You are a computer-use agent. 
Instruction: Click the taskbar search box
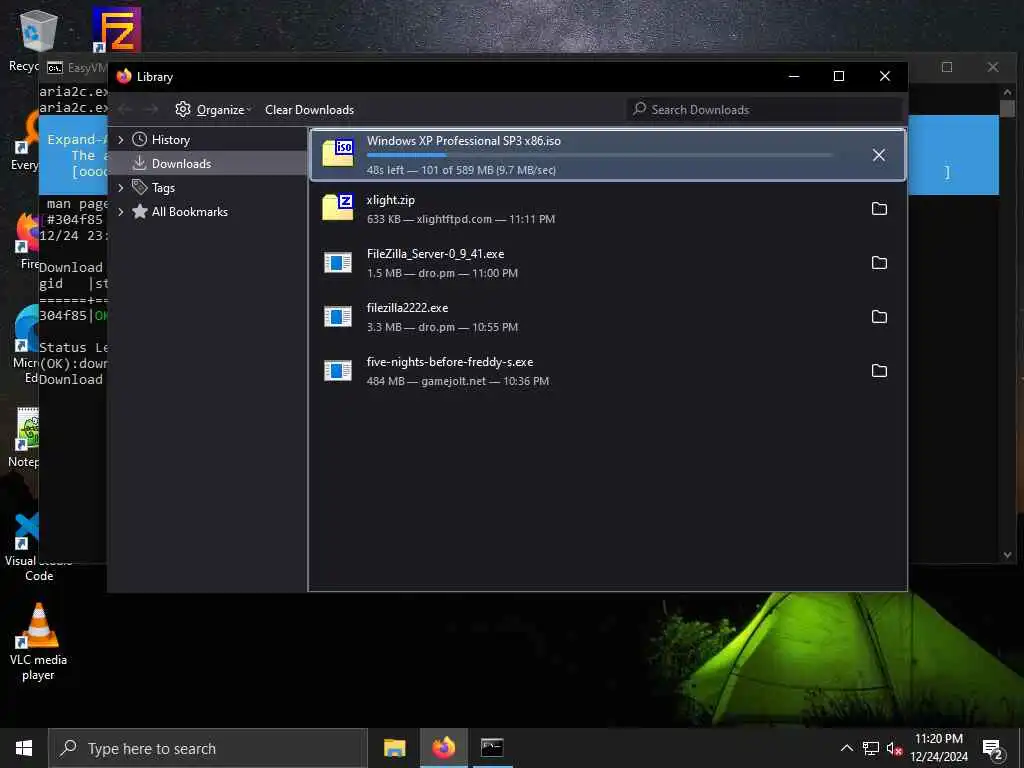(x=208, y=748)
